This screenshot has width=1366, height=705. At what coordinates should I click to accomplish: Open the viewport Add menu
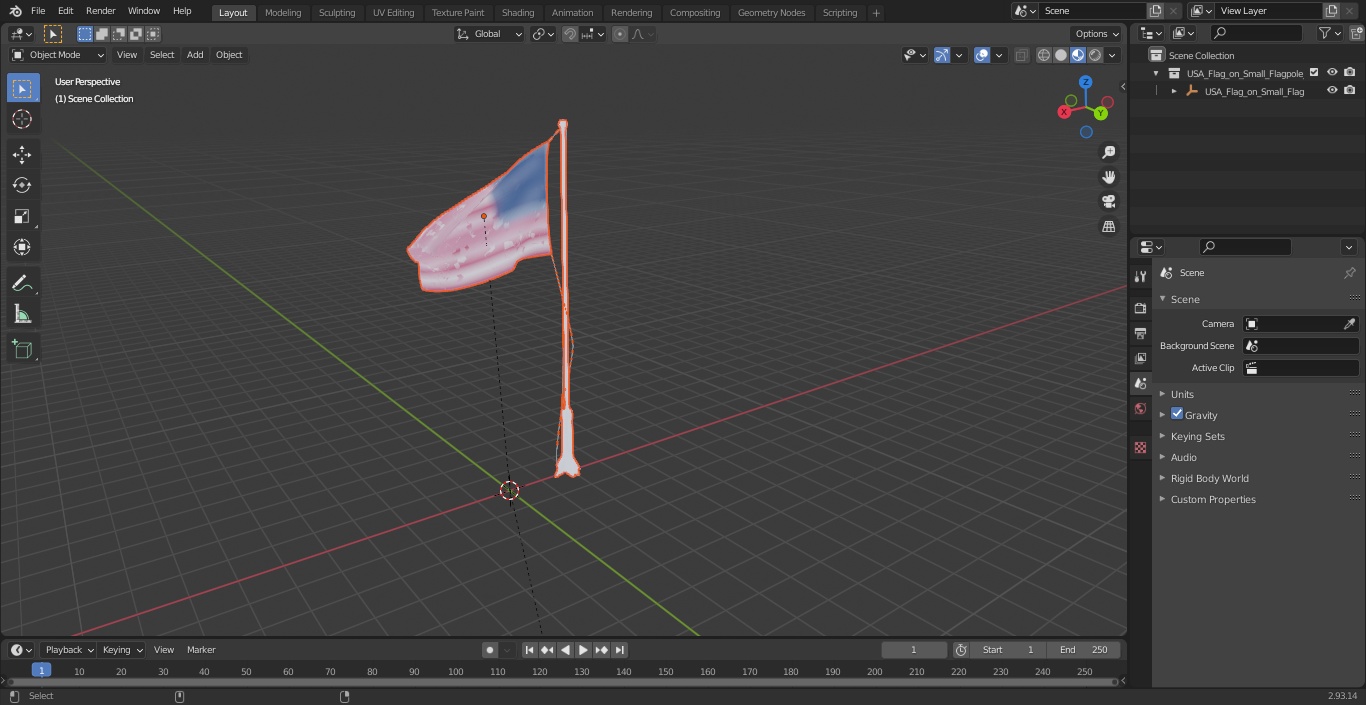[195, 55]
